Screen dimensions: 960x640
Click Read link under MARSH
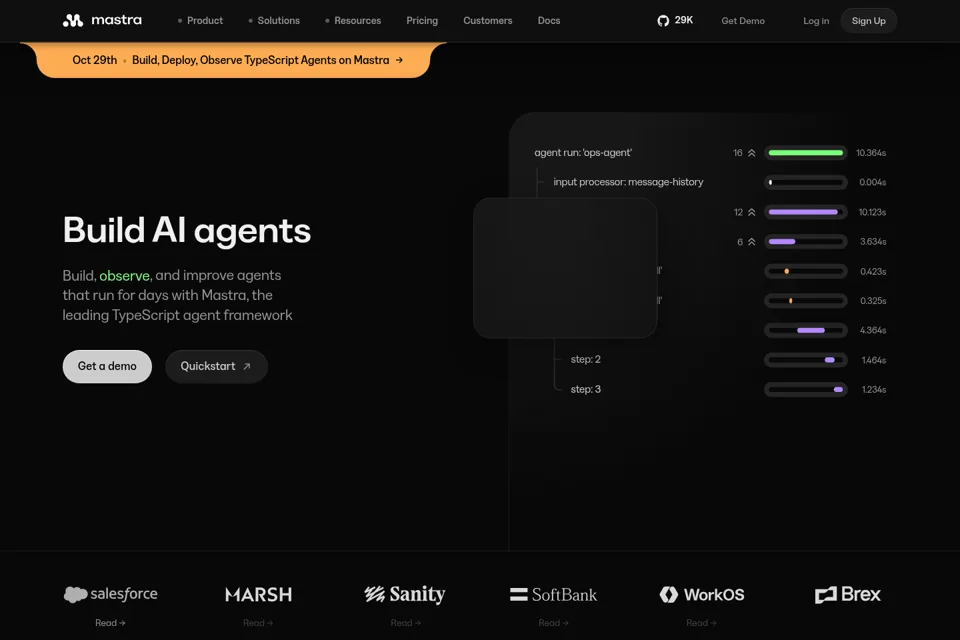[x=258, y=623]
